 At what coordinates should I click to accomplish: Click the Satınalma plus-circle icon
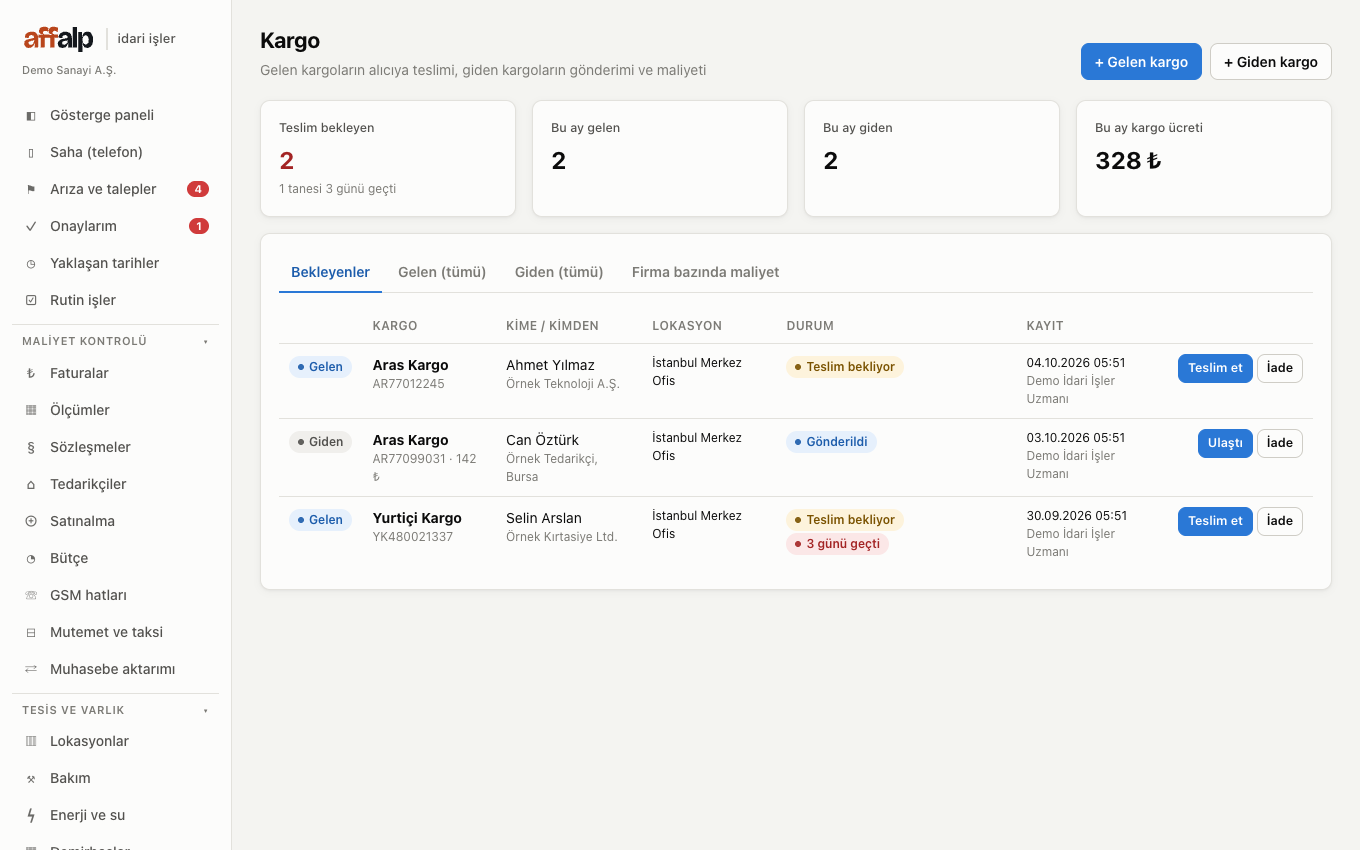31,521
